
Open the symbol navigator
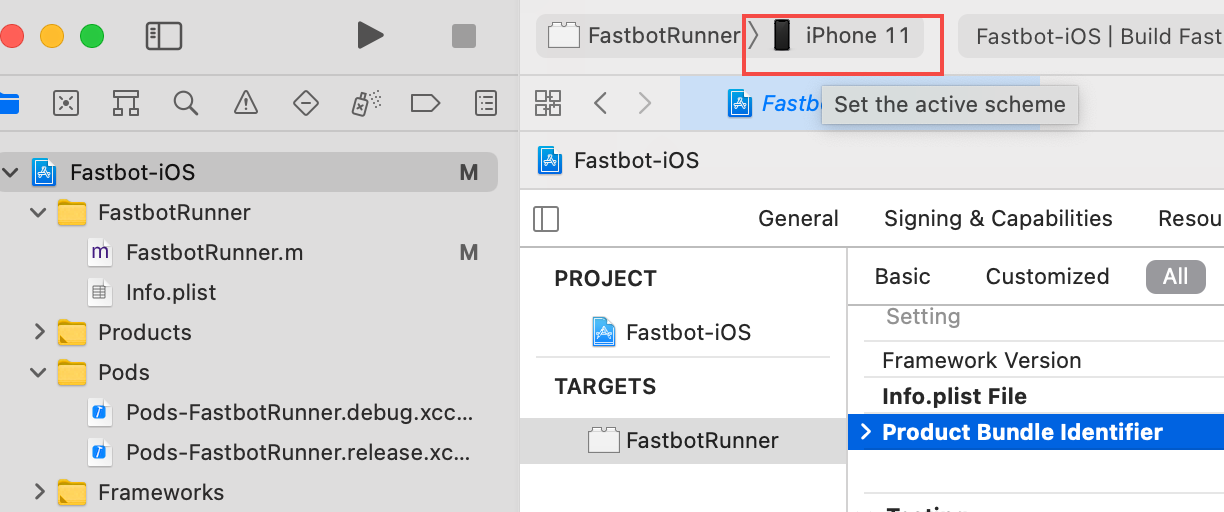(x=126, y=102)
